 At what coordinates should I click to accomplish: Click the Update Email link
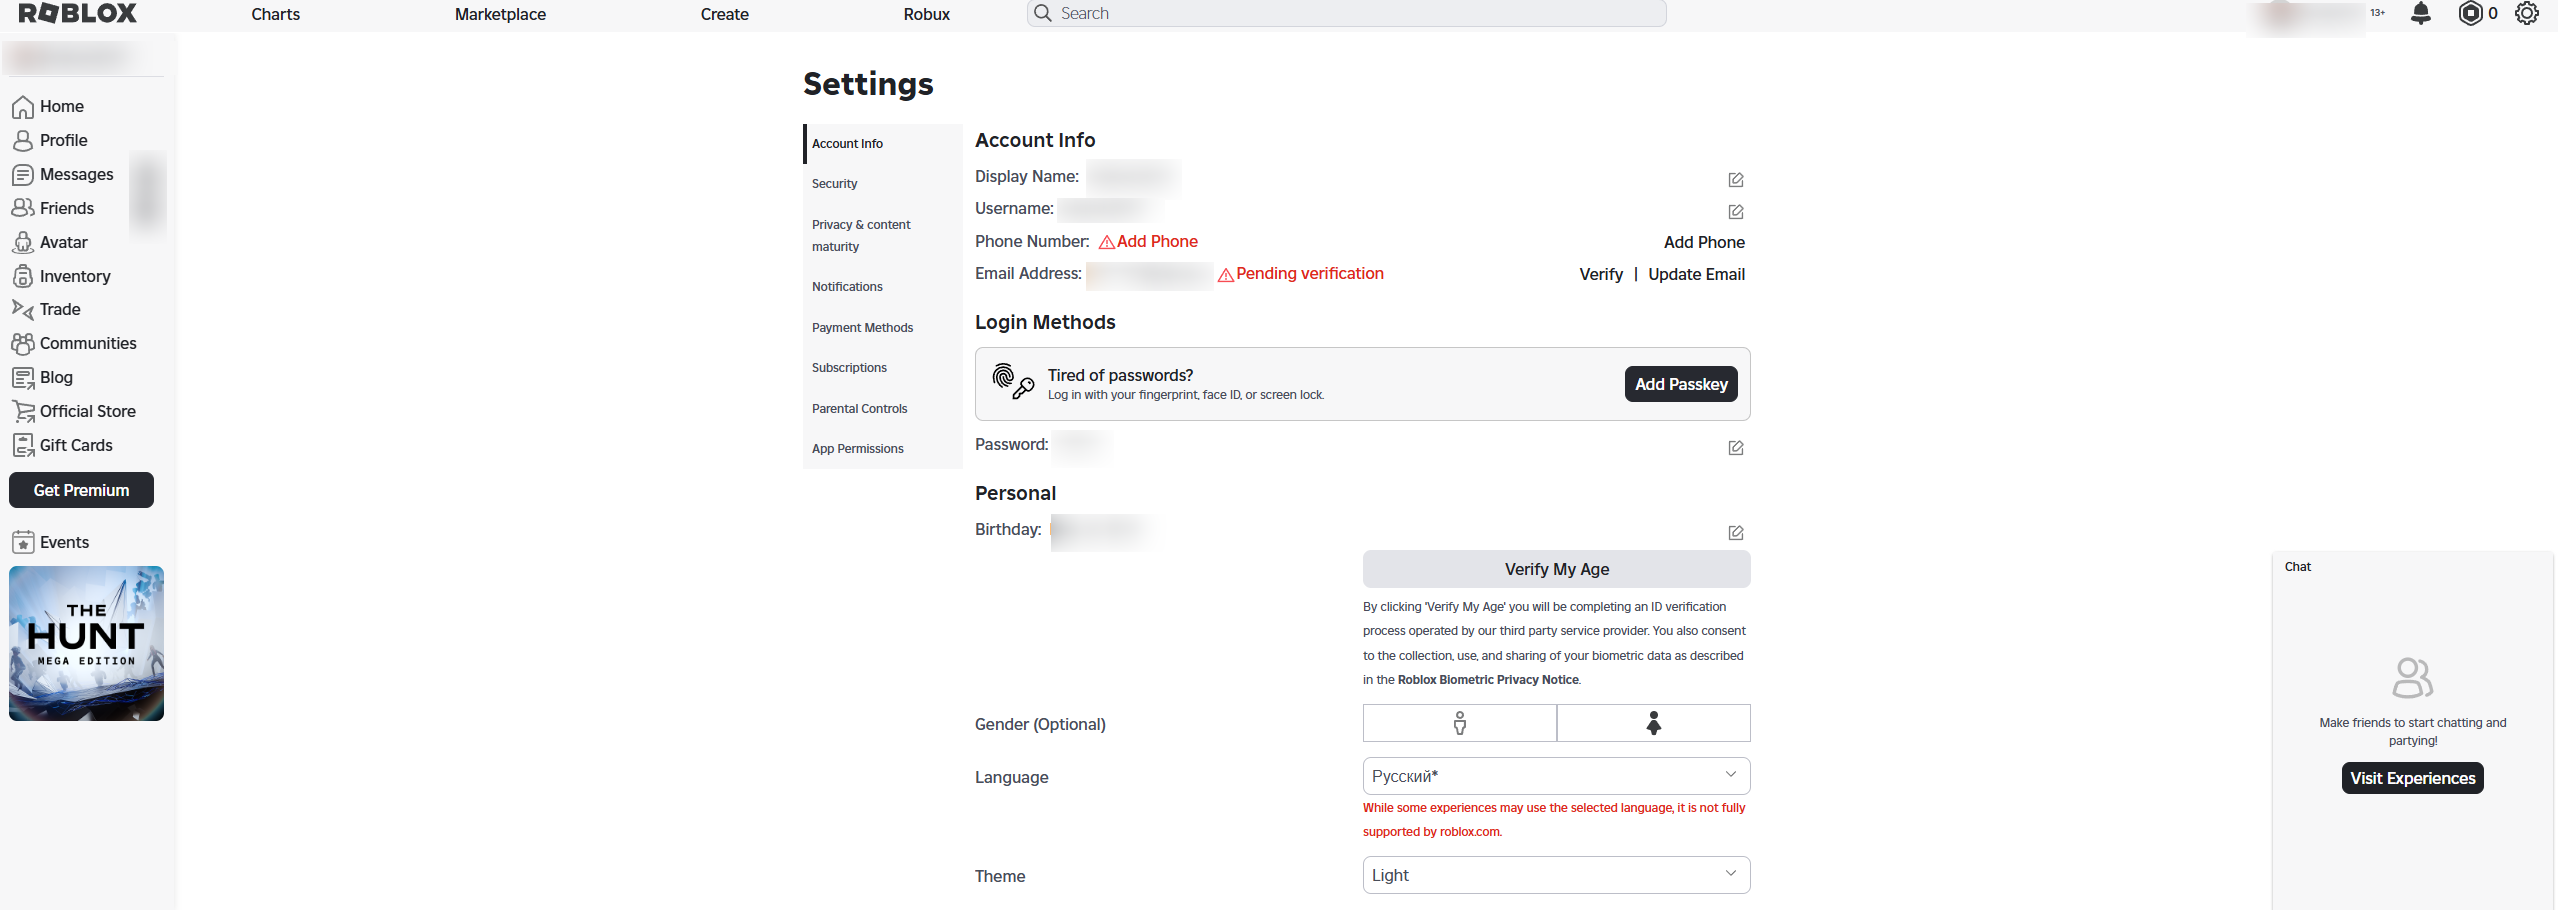pos(1696,274)
